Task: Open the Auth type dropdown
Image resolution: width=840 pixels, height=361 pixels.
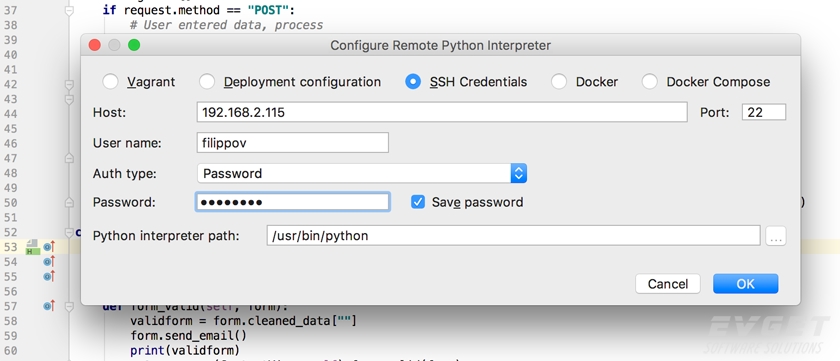Action: pos(362,173)
